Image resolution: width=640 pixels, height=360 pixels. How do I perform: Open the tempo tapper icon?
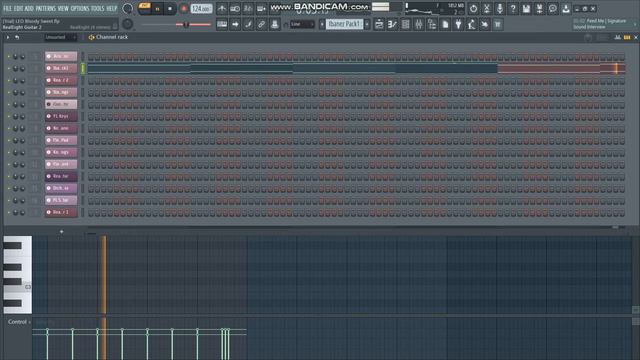click(x=471, y=24)
